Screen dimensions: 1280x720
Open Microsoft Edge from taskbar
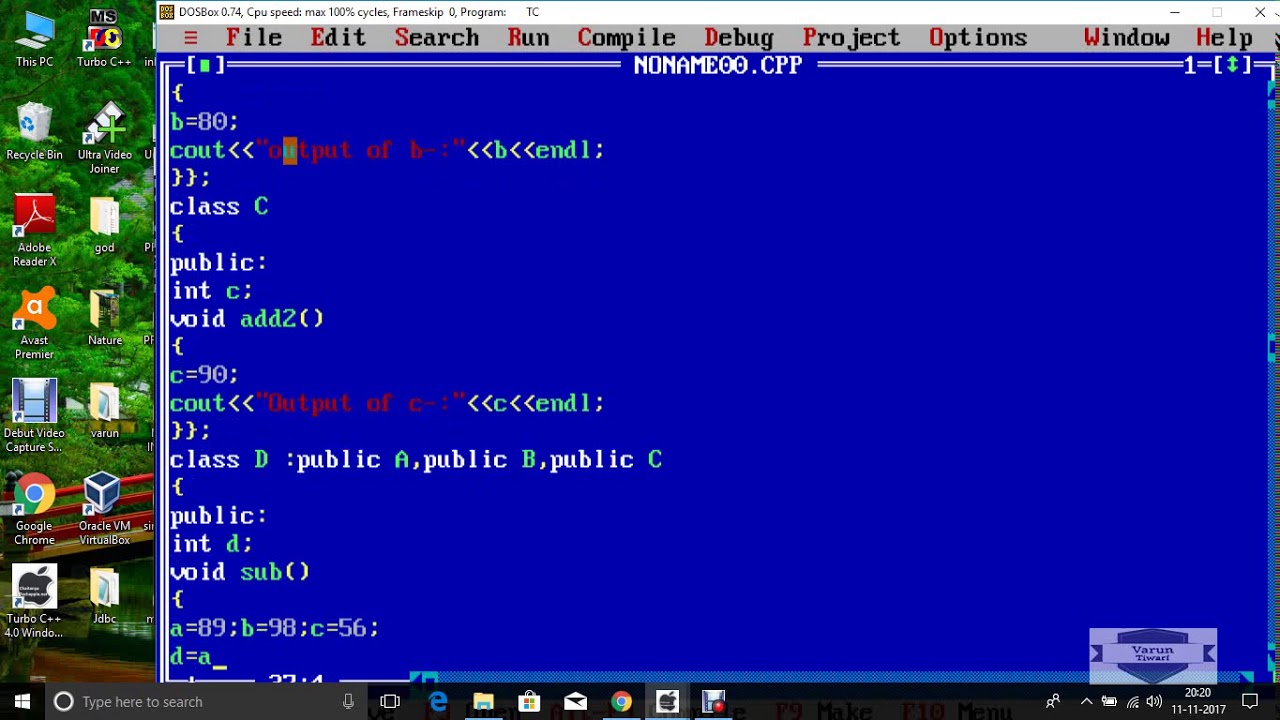(x=438, y=702)
